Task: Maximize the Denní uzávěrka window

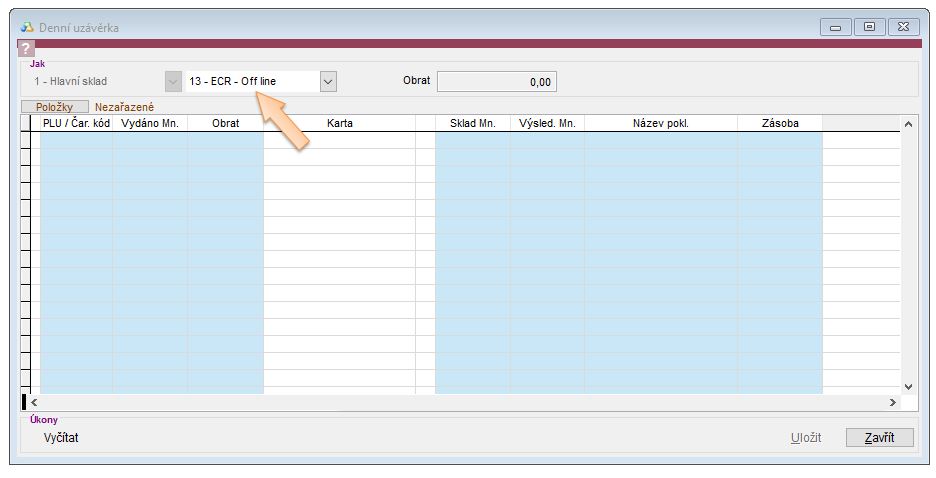Action: 869,27
